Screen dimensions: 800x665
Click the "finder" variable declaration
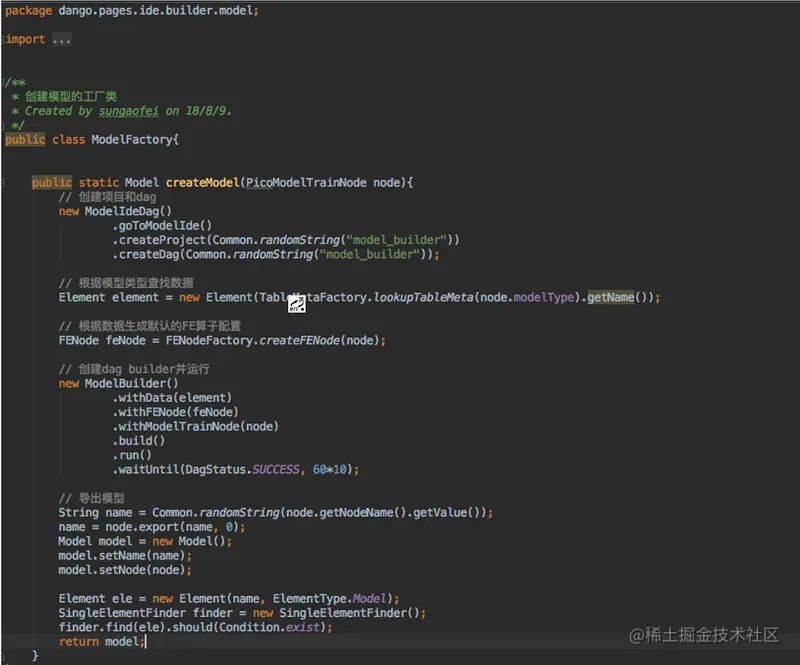(212, 613)
